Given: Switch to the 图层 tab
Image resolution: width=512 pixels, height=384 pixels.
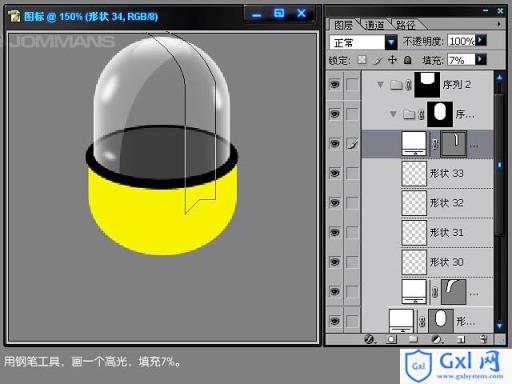Looking at the screenshot, I should click(344, 25).
